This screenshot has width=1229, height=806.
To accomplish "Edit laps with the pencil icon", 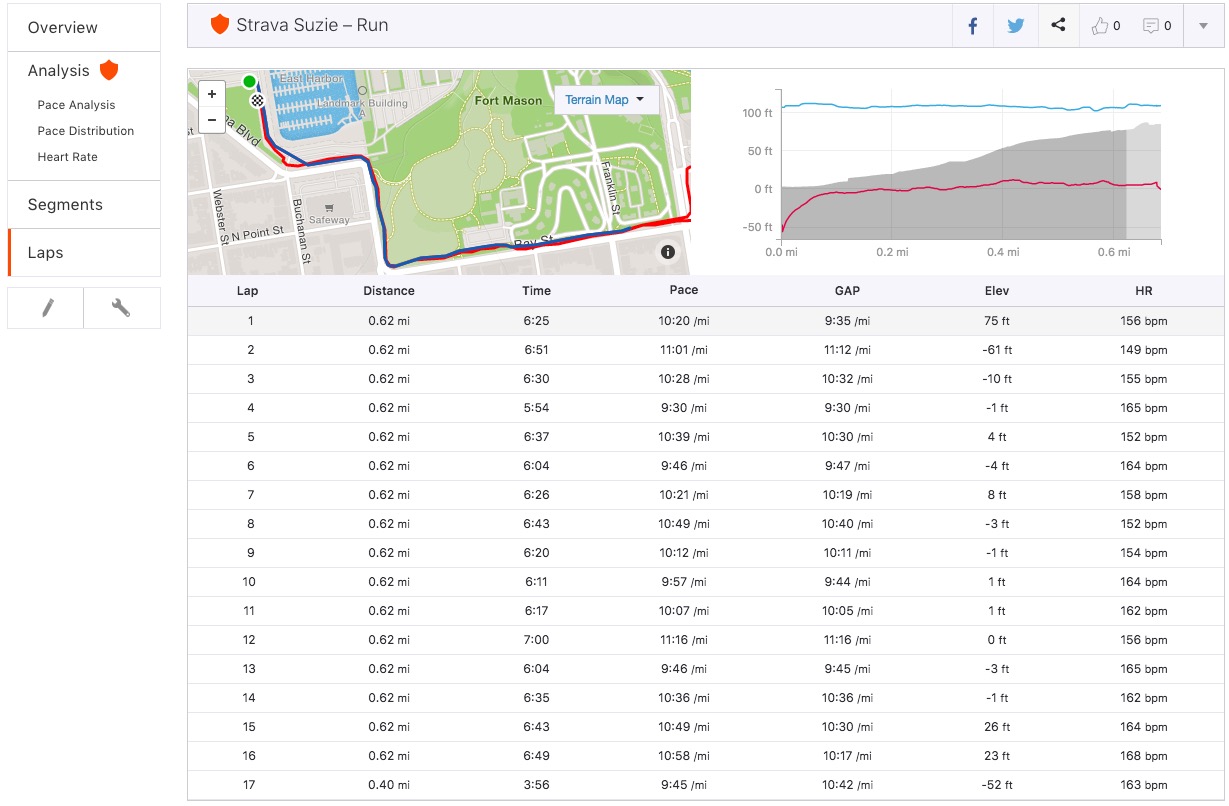I will click(x=44, y=308).
